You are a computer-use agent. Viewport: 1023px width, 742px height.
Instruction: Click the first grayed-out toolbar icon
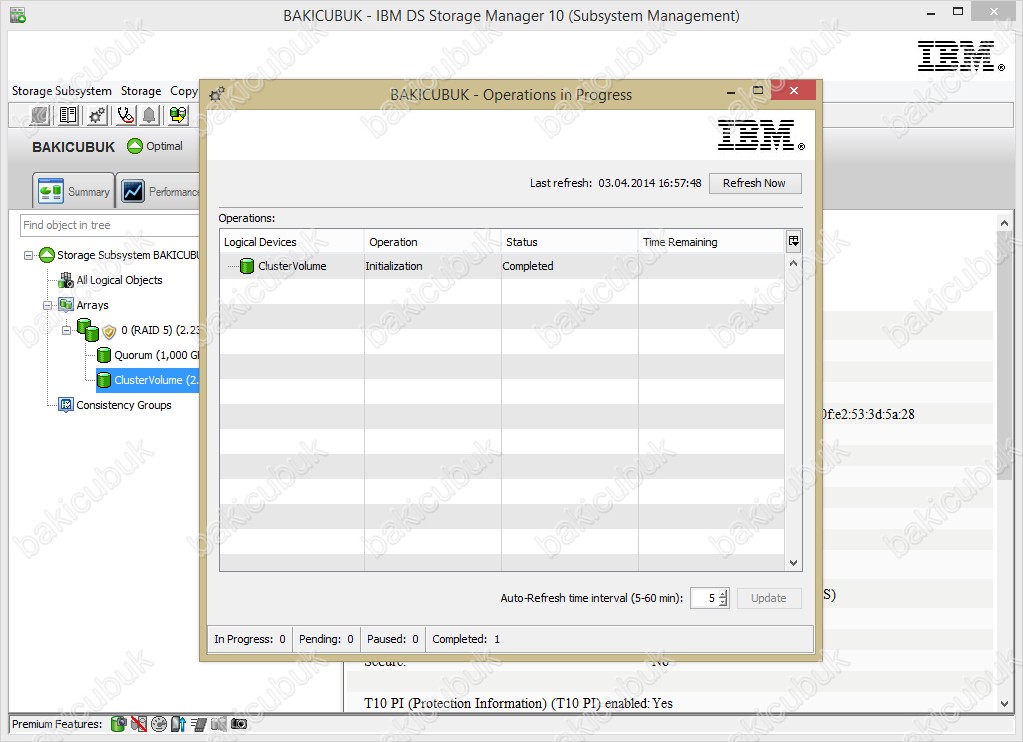point(40,116)
